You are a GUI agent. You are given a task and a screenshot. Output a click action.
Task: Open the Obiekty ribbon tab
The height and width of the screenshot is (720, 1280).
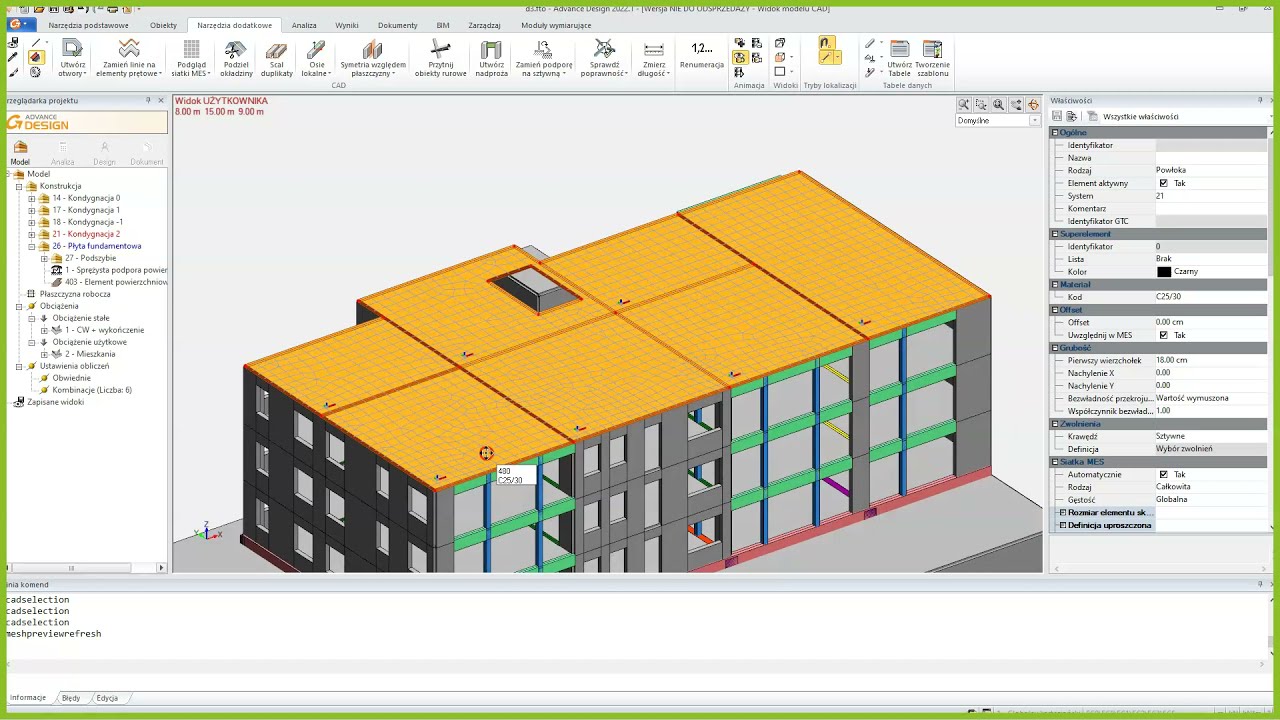click(x=163, y=25)
